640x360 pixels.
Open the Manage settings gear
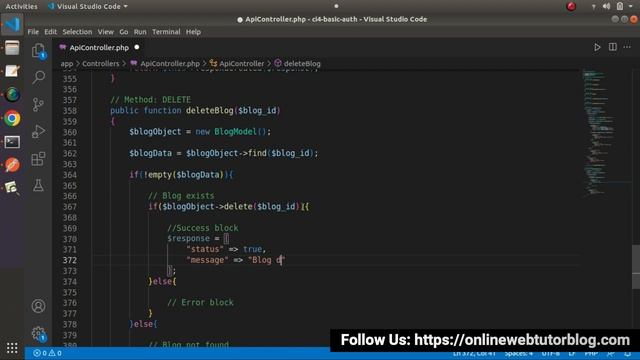[x=38, y=334]
